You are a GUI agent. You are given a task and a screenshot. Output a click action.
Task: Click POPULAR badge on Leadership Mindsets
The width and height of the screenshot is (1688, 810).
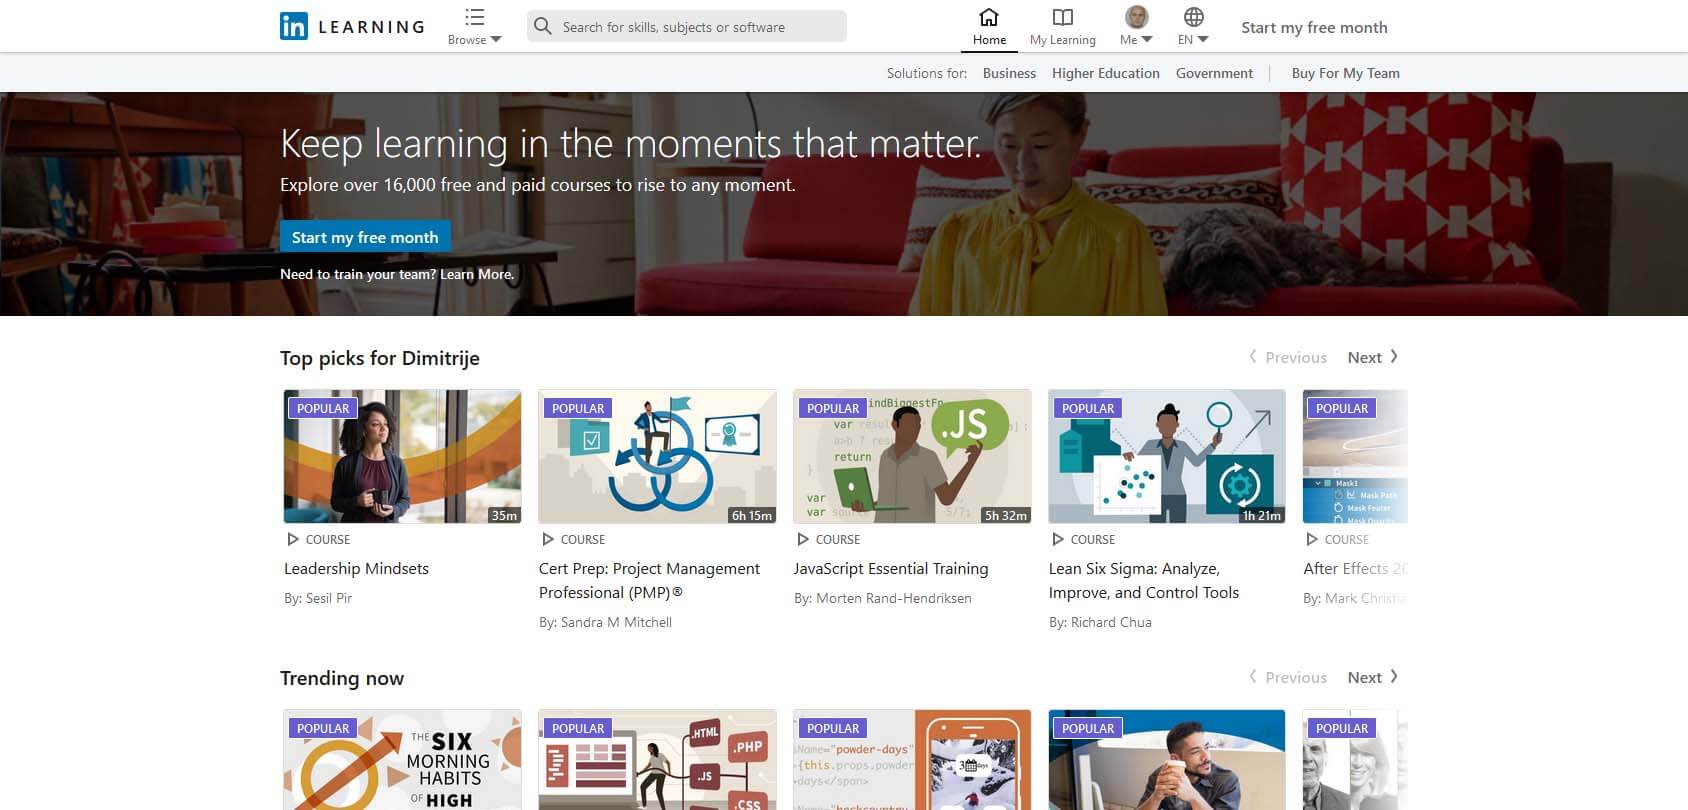[323, 408]
